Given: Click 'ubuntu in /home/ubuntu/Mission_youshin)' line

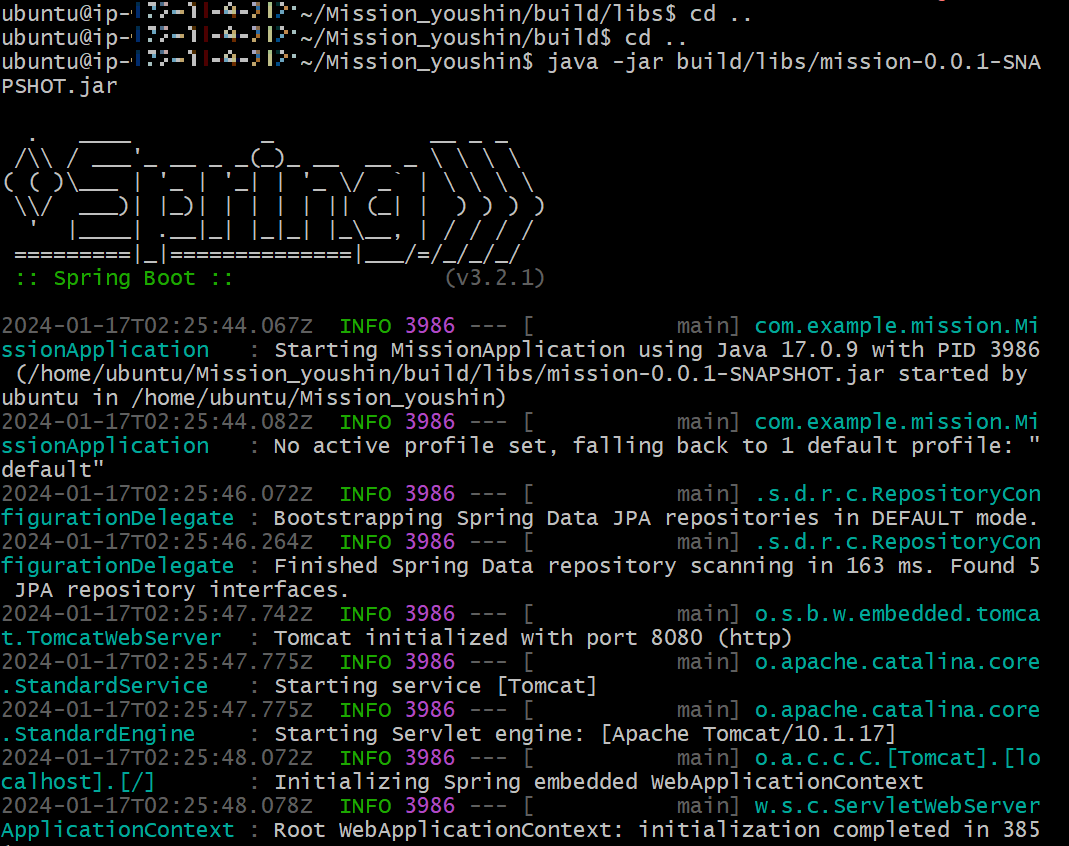Looking at the screenshot, I should coord(254,398).
